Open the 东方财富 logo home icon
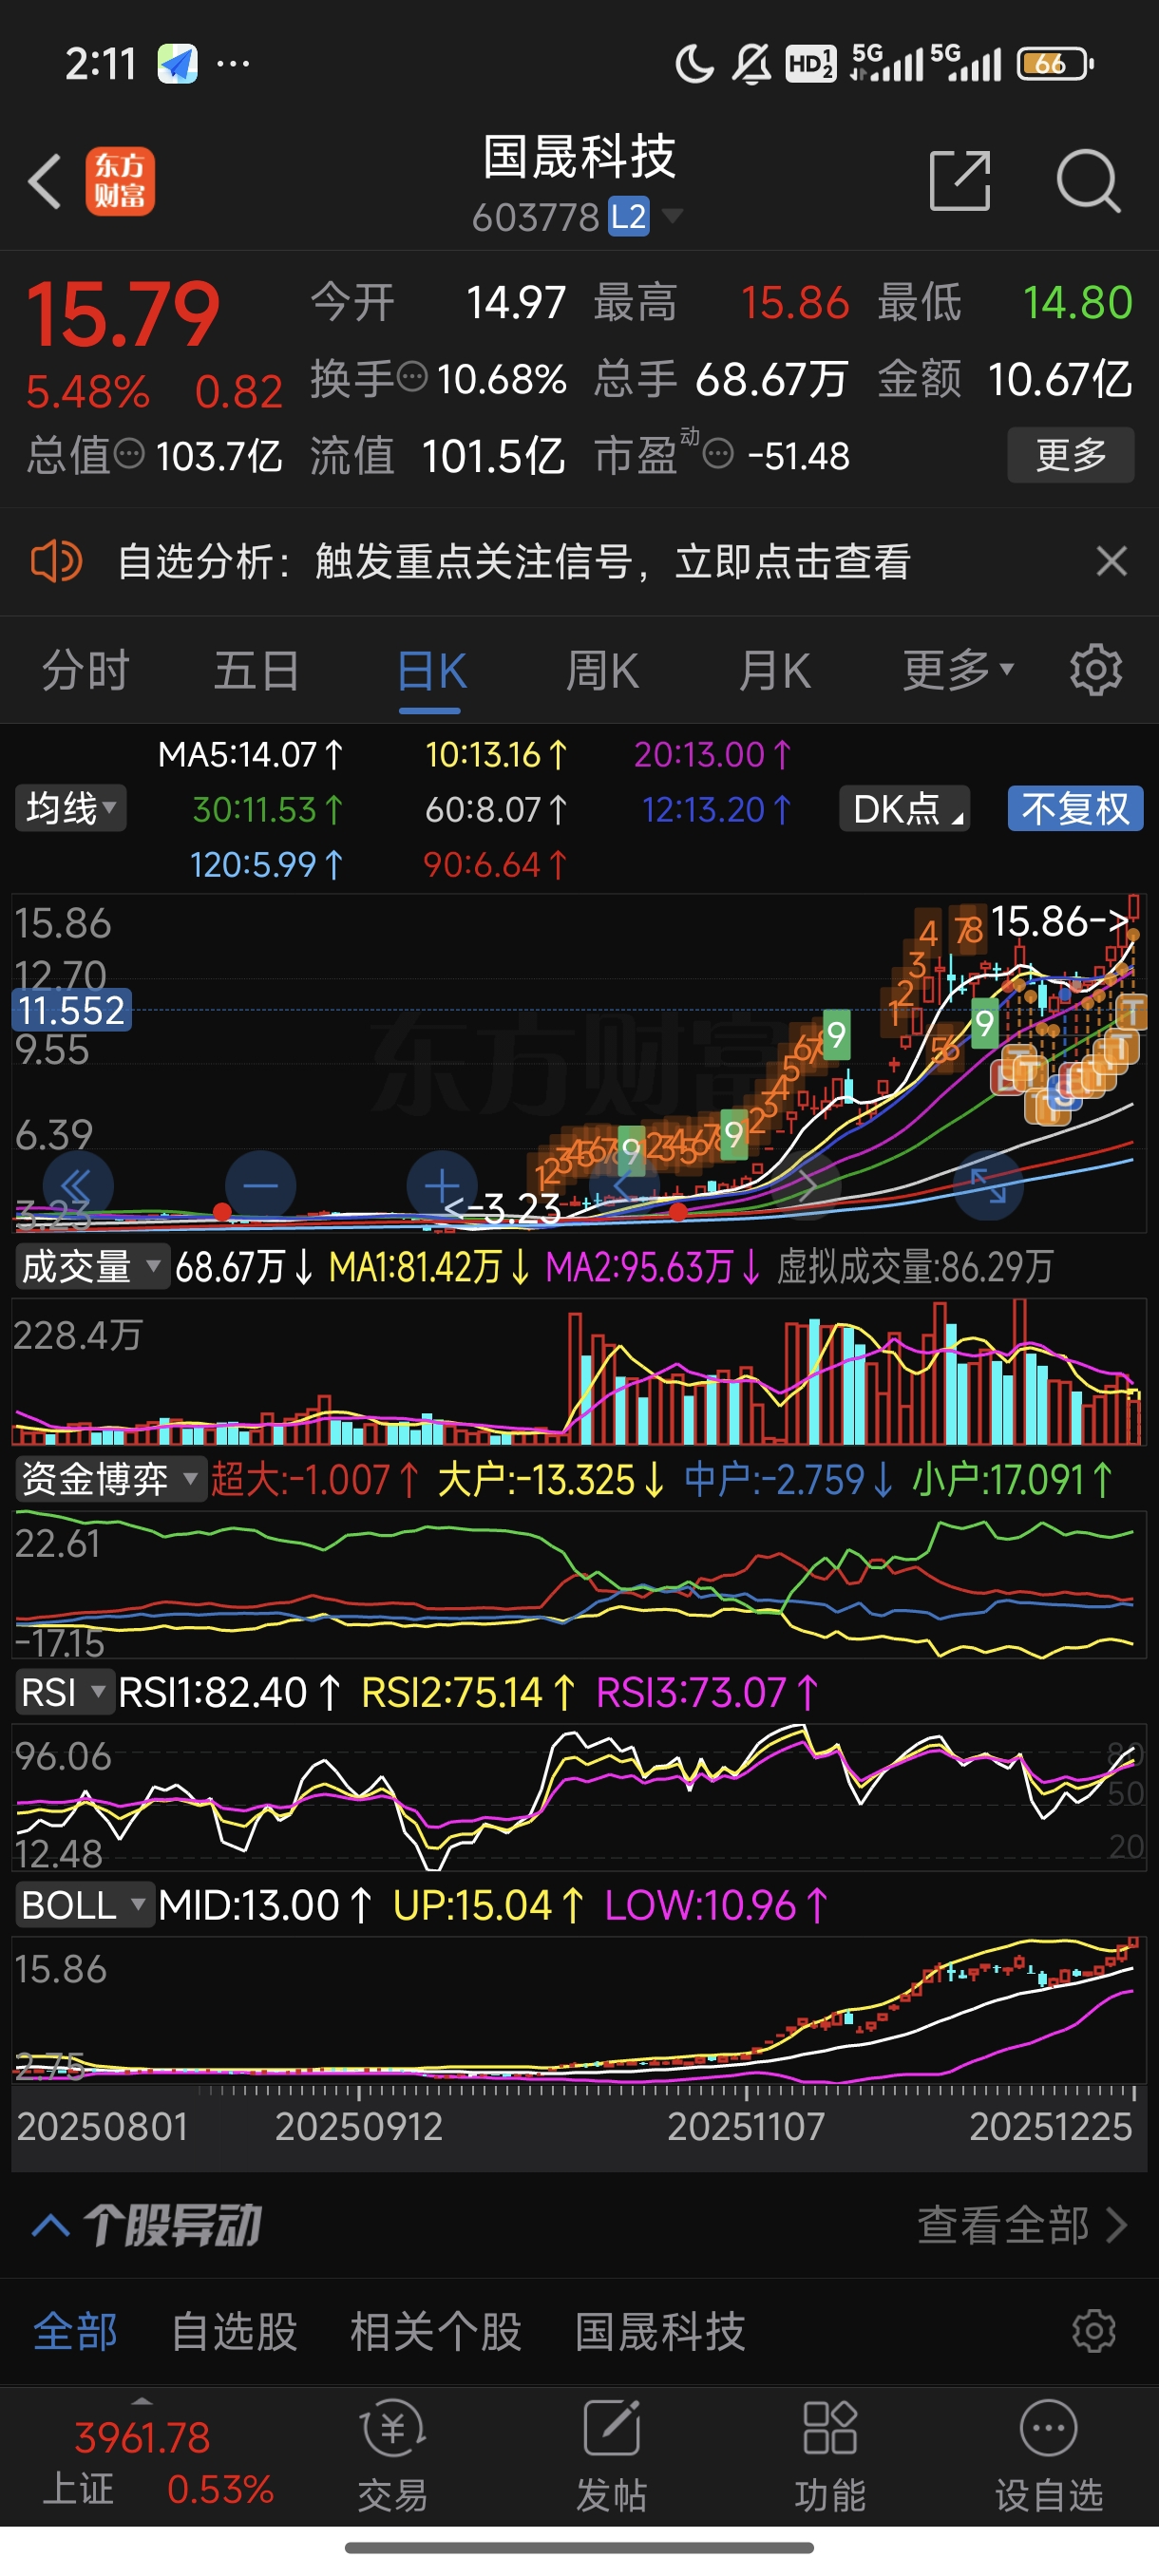1159x2576 pixels. click(x=120, y=181)
